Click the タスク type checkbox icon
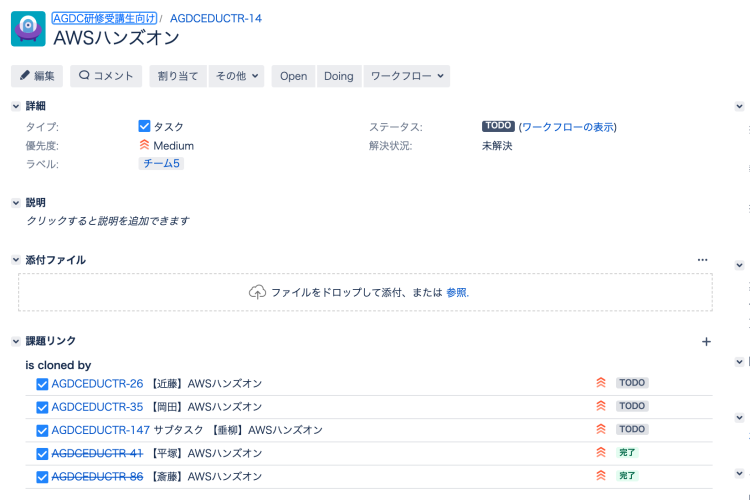This screenshot has height=500, width=750. point(144,126)
